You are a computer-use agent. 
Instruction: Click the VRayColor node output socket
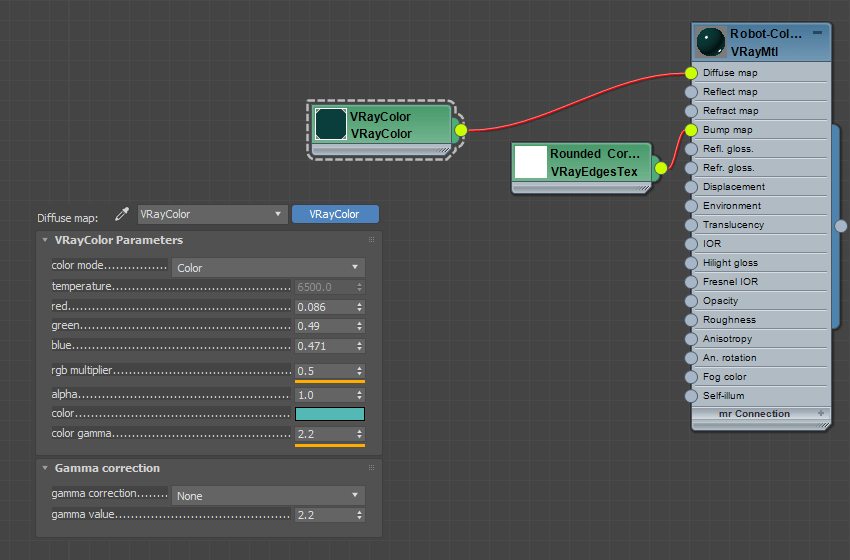coord(461,130)
